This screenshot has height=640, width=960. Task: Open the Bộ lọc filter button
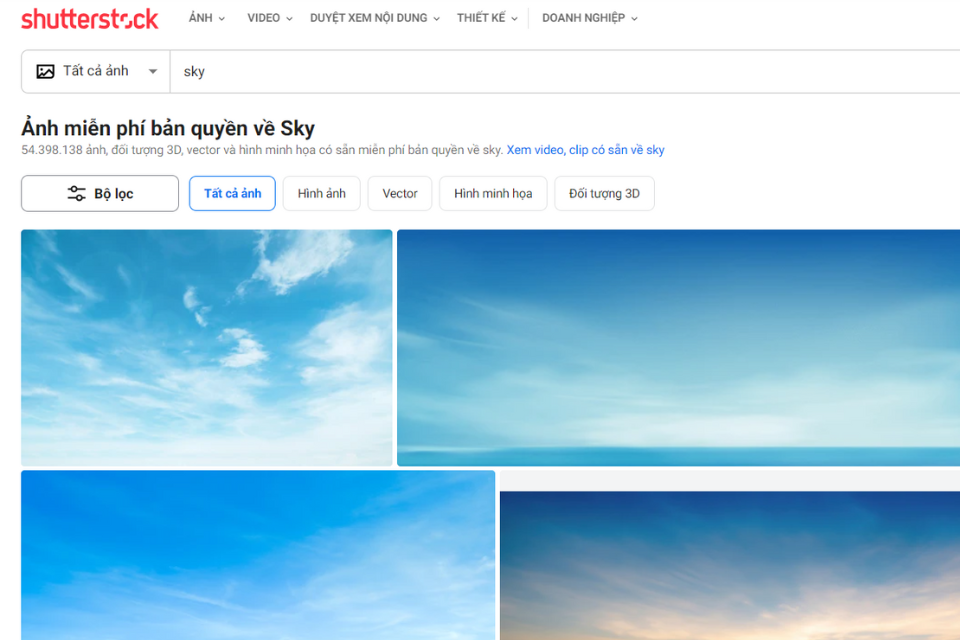[100, 194]
